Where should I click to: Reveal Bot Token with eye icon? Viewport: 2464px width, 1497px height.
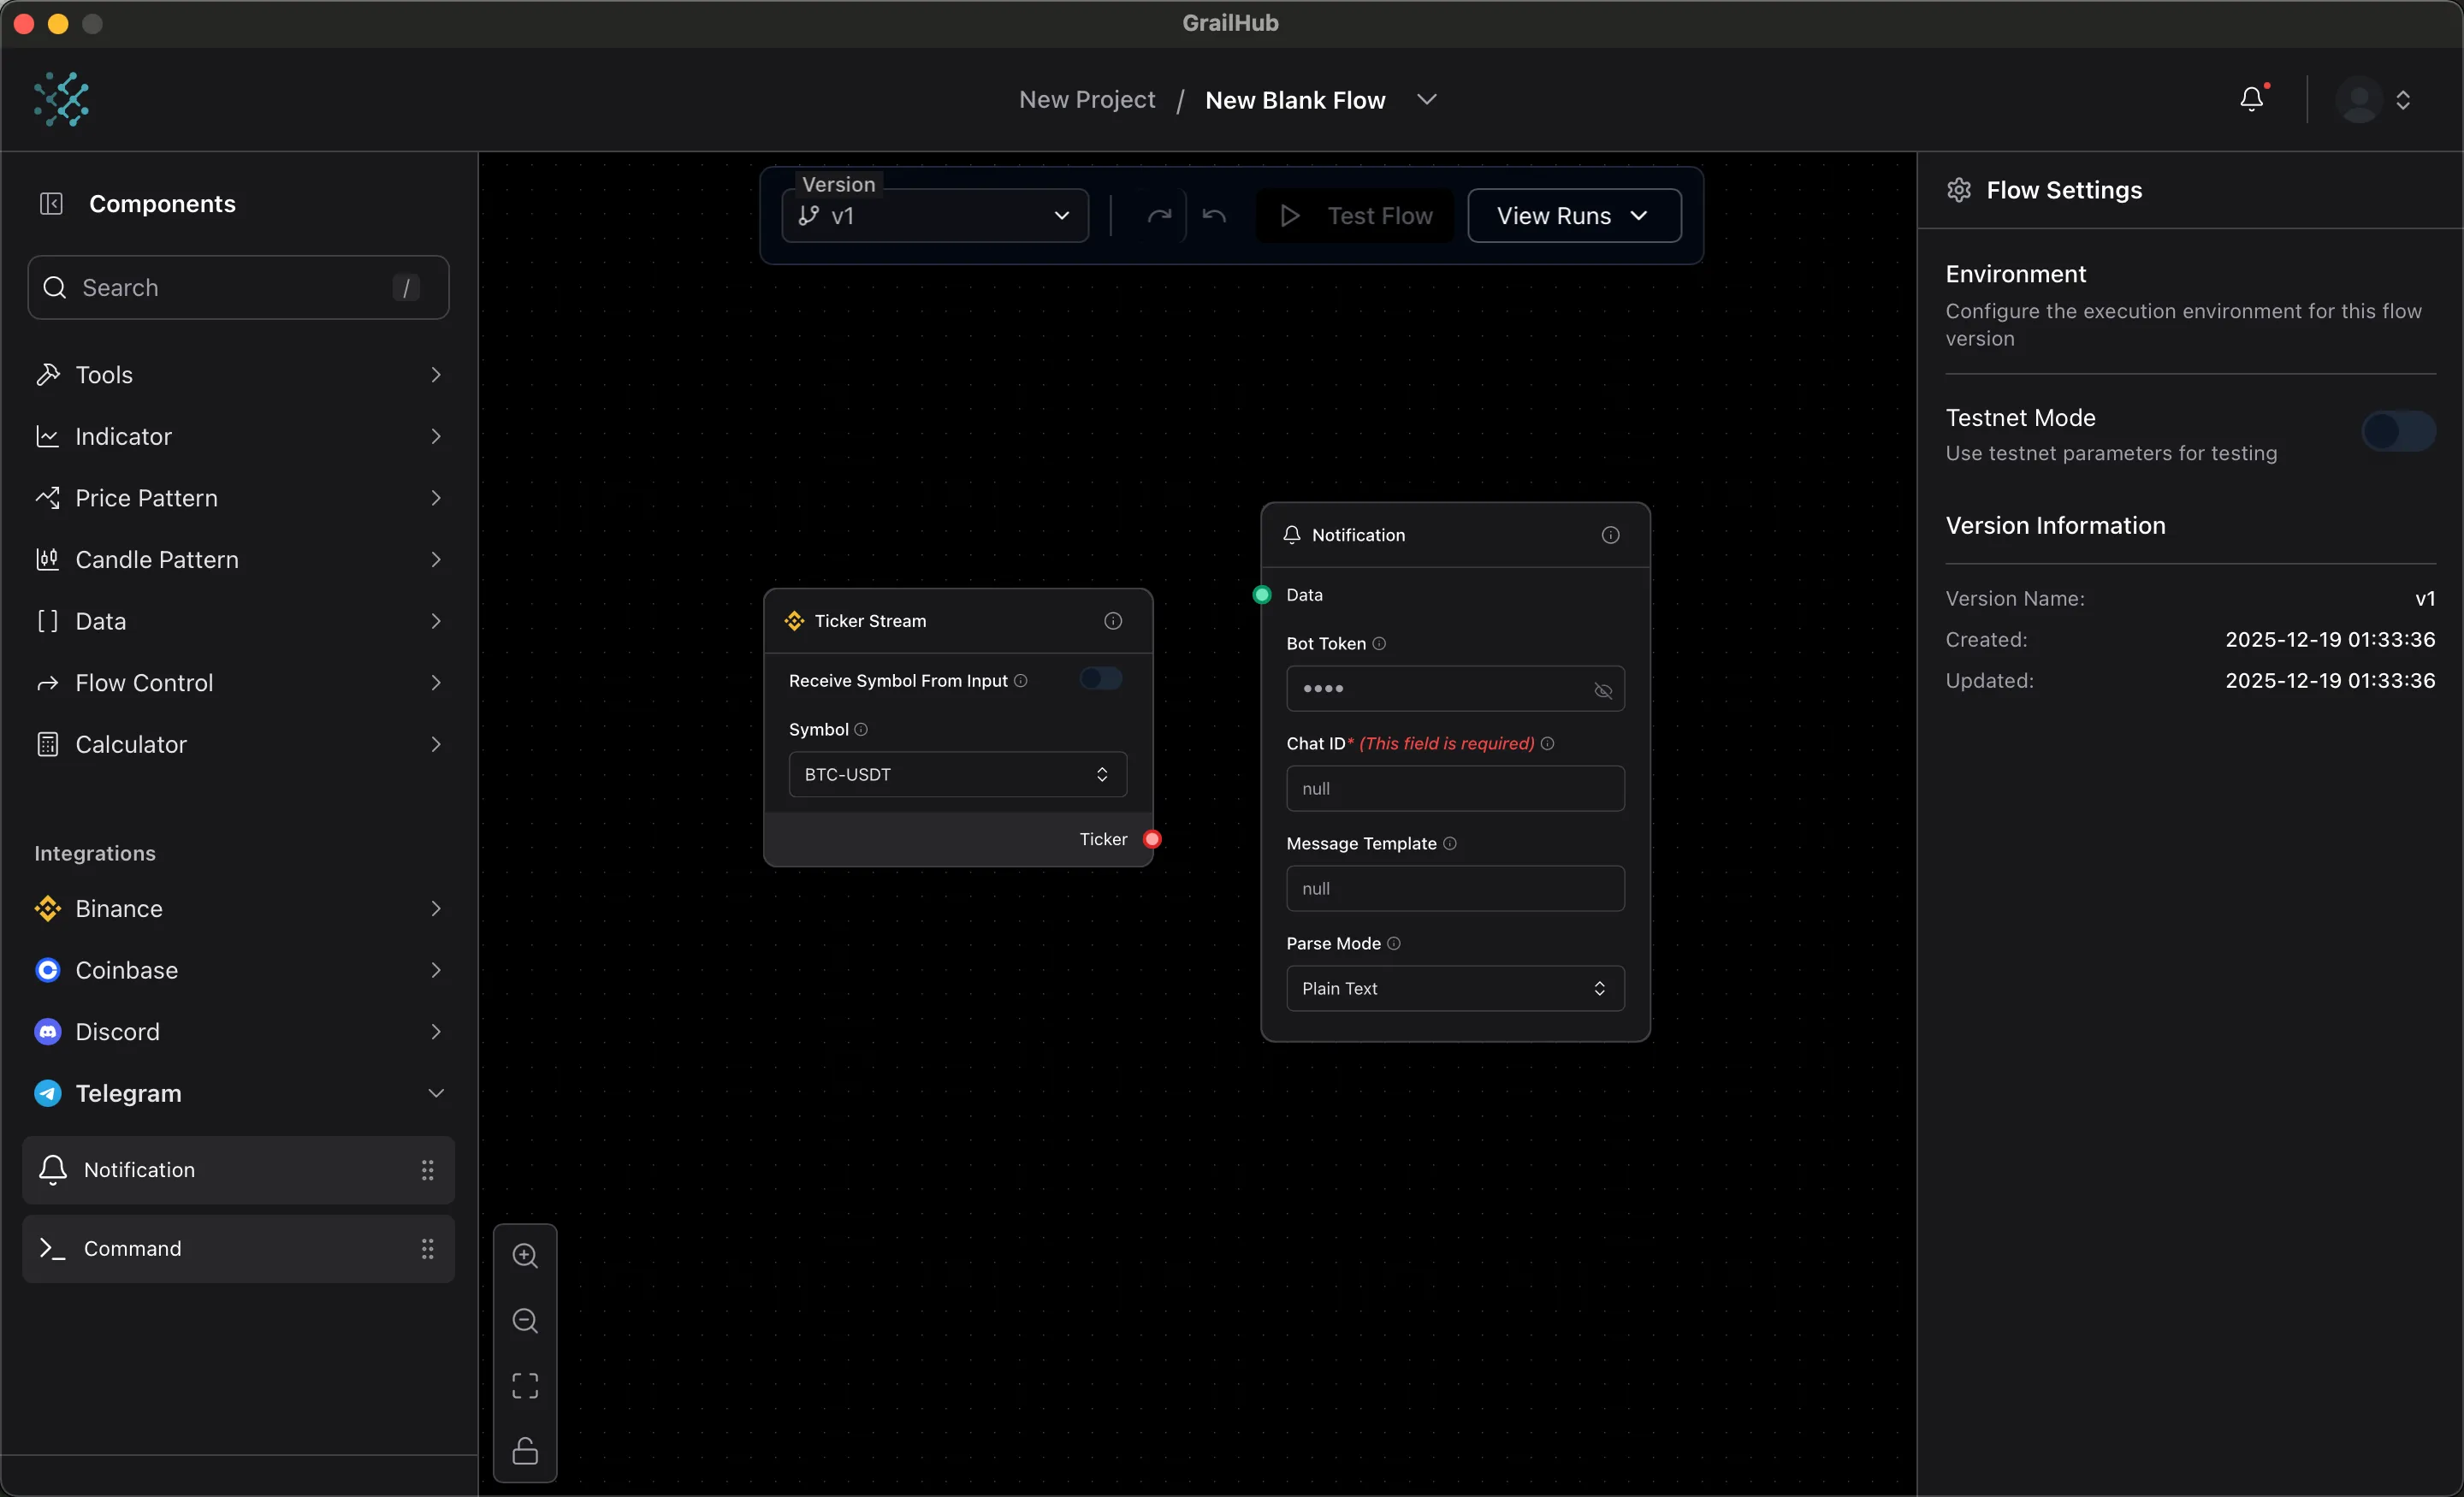pos(1602,690)
